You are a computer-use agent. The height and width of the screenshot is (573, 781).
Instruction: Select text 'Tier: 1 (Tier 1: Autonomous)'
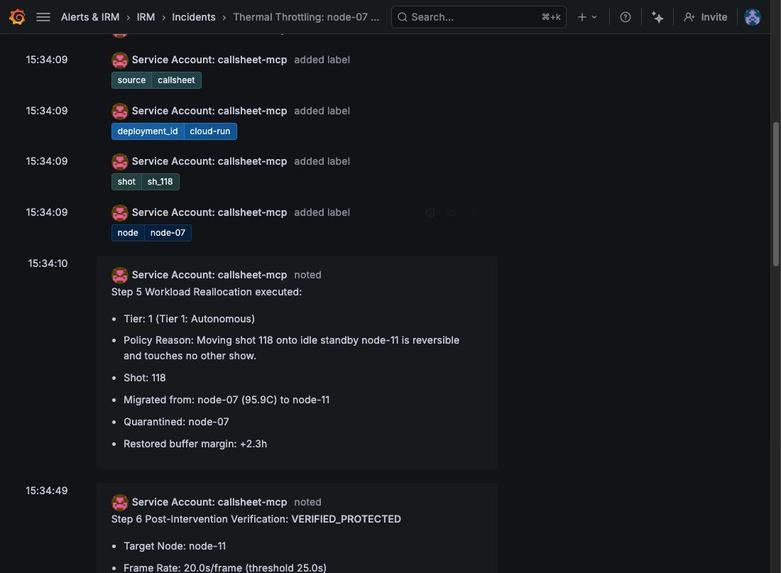[189, 319]
